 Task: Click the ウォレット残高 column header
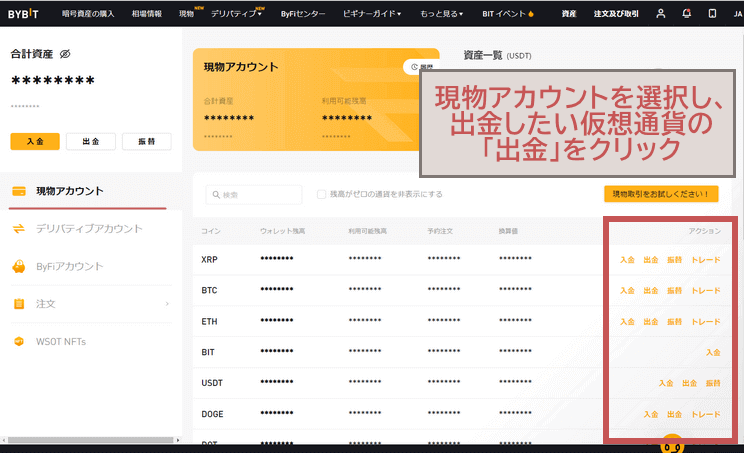click(282, 231)
